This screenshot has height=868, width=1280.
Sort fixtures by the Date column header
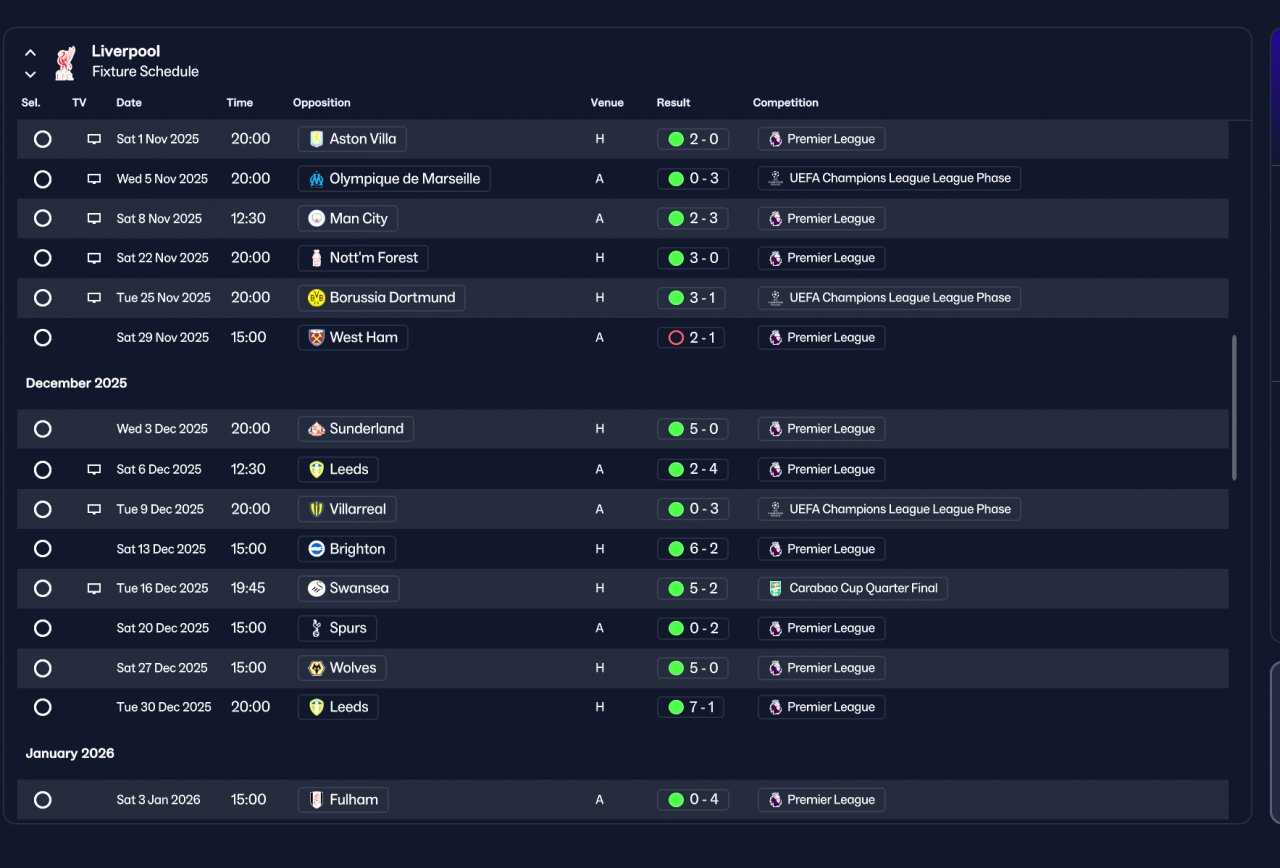(129, 103)
